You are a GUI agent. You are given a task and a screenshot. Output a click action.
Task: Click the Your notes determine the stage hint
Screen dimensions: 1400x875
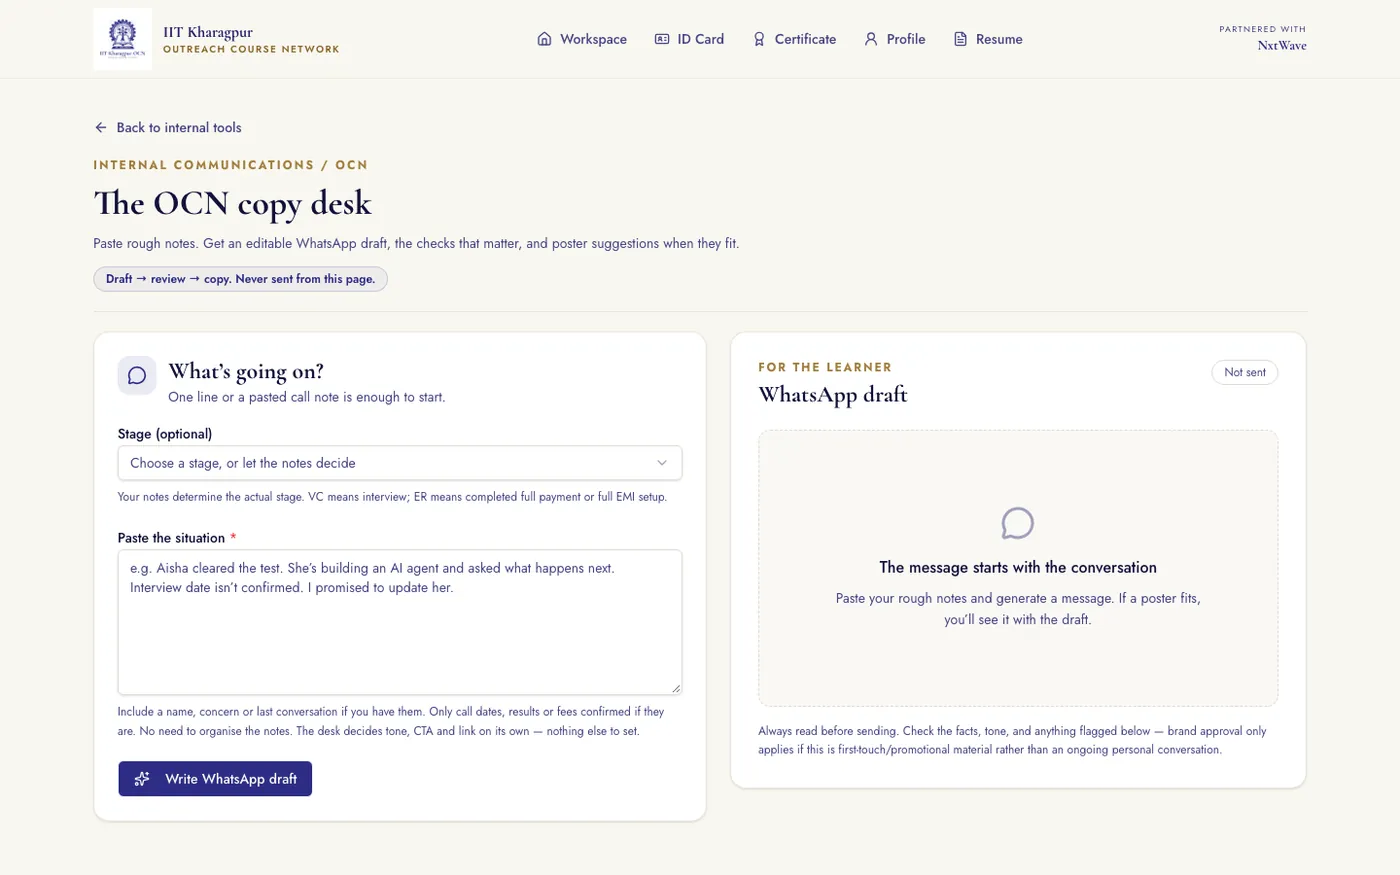pyautogui.click(x=392, y=497)
